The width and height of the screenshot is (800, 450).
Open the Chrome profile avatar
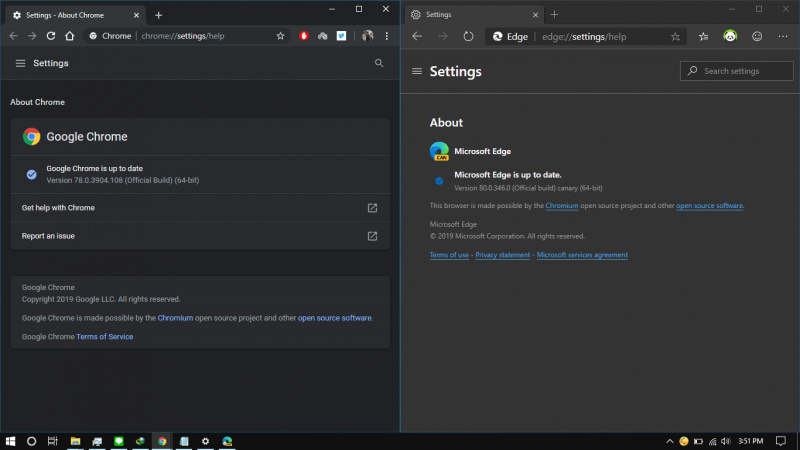367,36
